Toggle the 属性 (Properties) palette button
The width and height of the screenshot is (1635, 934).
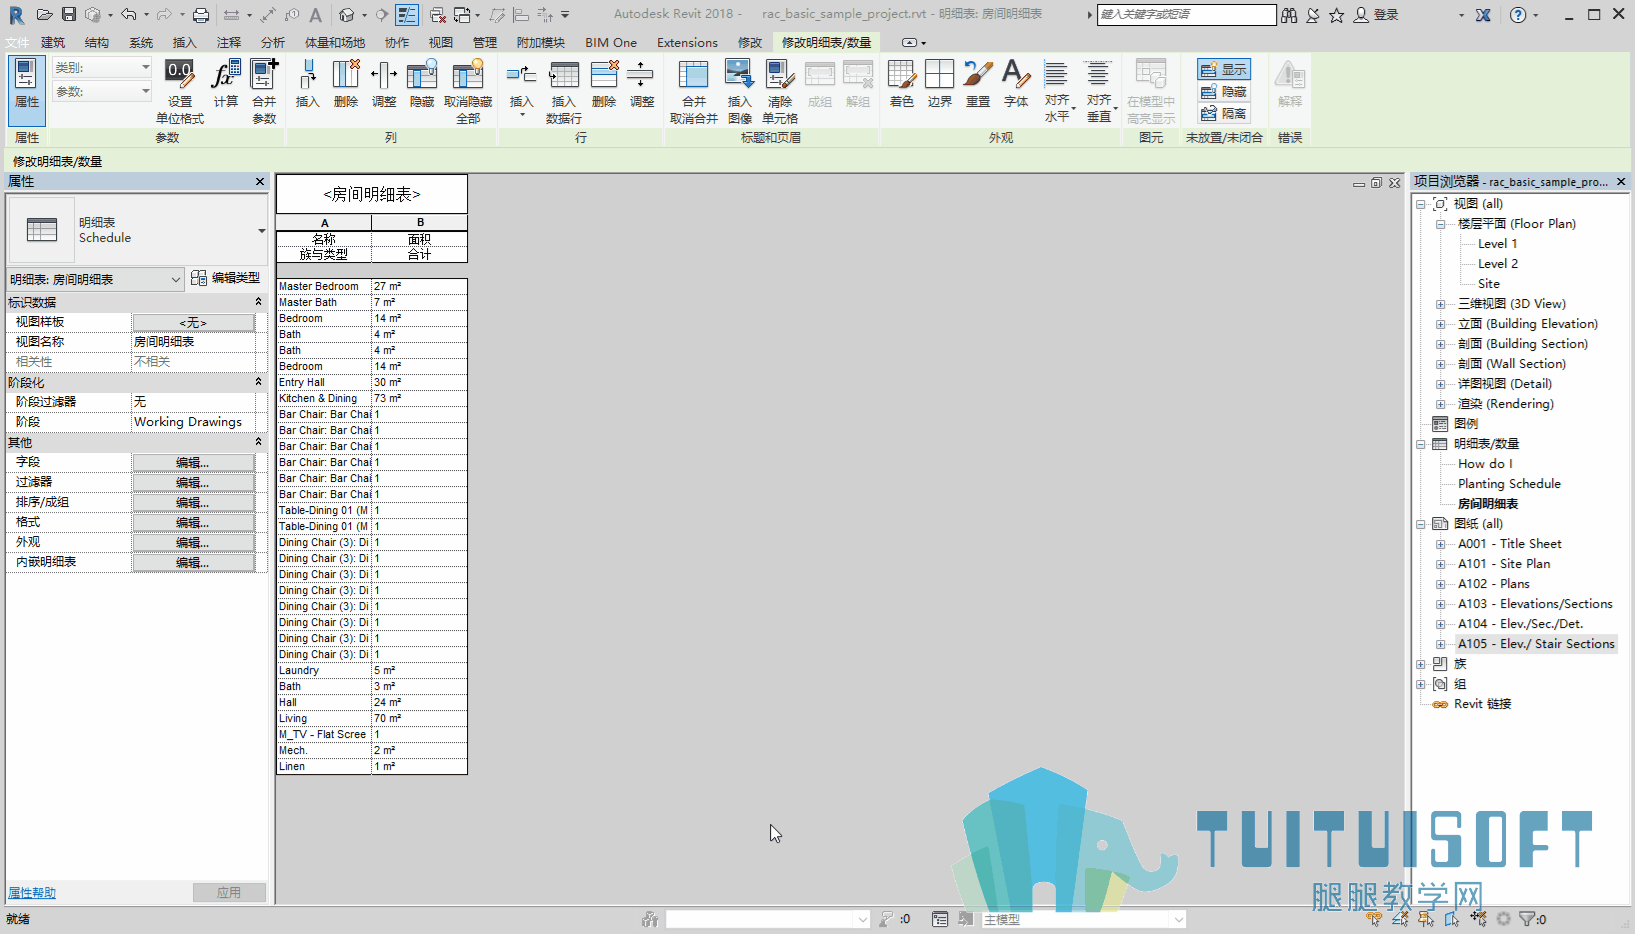pos(26,84)
